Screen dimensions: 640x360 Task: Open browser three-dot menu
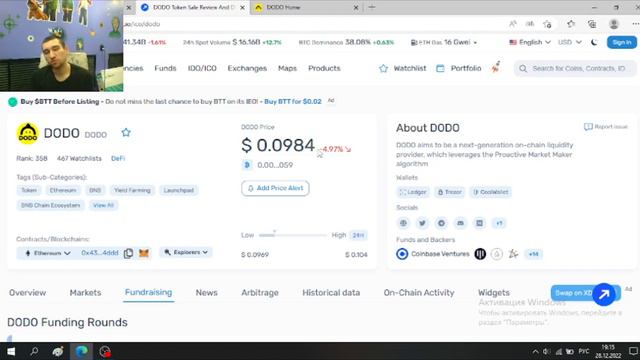tap(635, 24)
